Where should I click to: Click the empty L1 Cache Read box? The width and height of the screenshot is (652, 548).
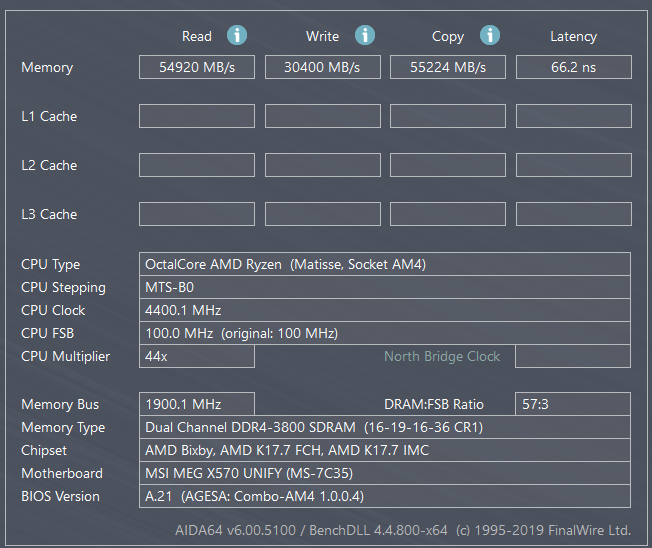pos(197,116)
